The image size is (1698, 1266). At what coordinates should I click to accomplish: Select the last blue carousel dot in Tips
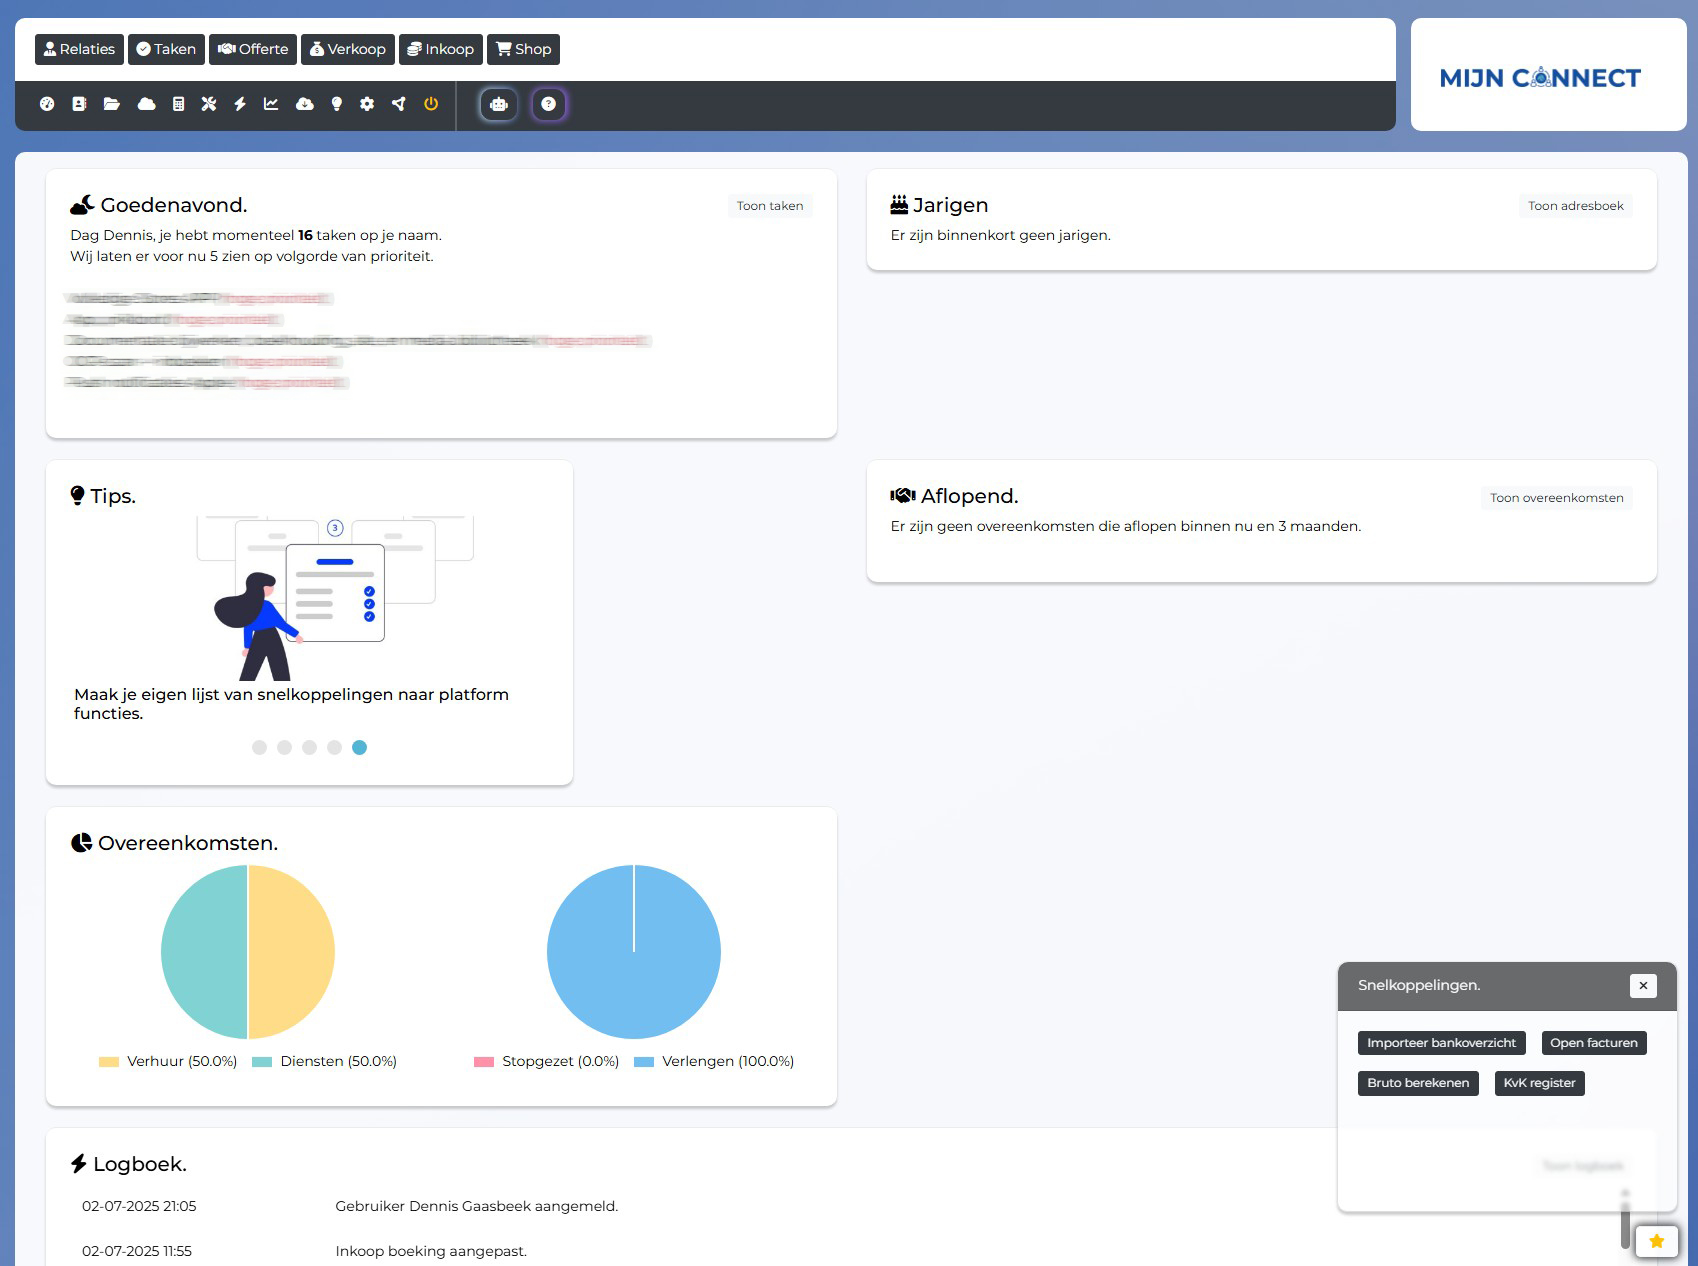[x=359, y=747]
